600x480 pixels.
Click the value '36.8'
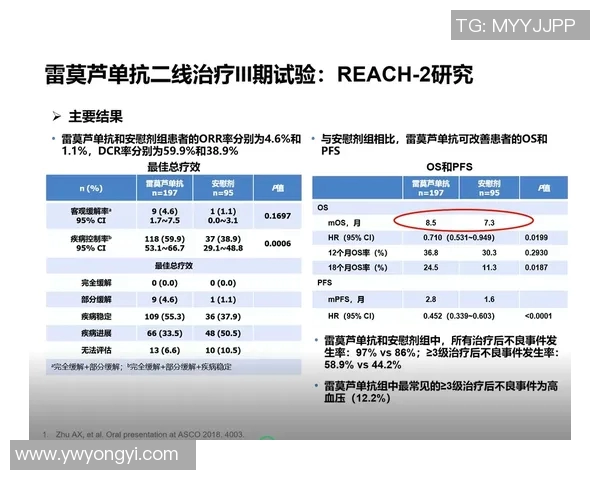click(431, 253)
